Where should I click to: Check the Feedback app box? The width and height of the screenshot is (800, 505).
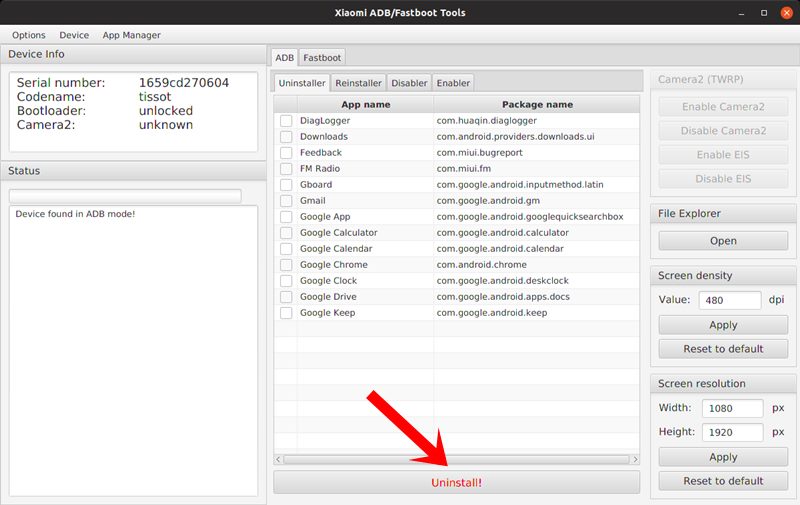pos(286,153)
